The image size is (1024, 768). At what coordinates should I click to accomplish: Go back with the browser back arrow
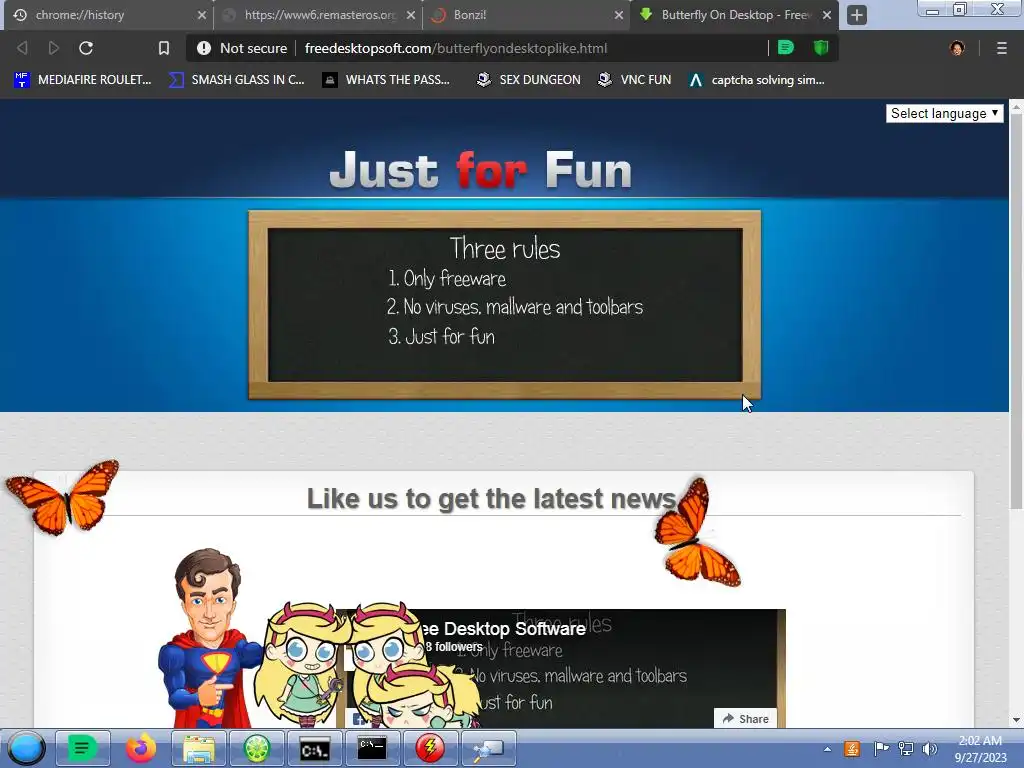(22, 48)
